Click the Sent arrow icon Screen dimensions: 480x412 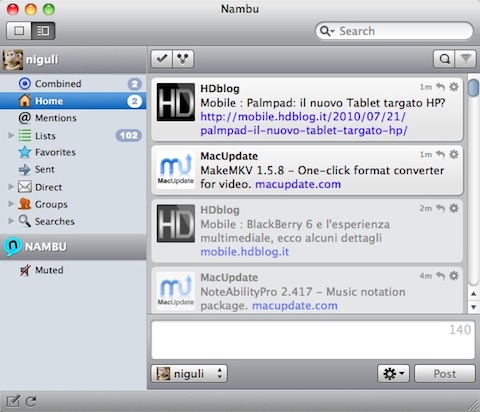coord(25,169)
